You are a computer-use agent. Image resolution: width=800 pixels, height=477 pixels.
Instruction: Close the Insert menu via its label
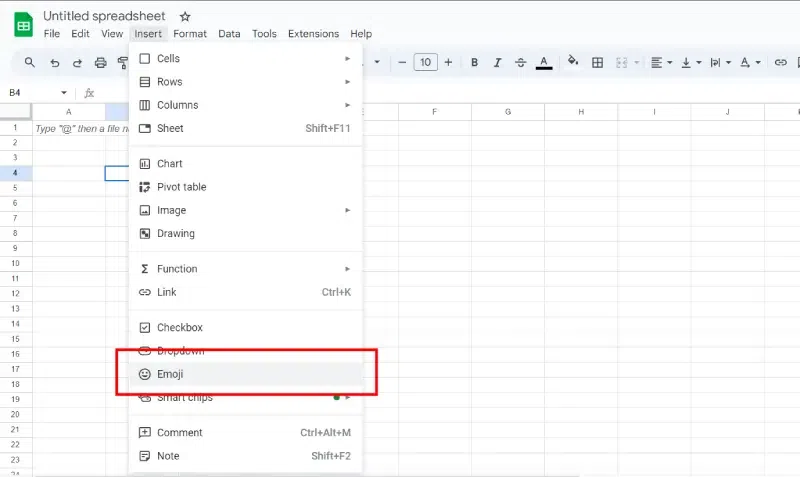click(148, 34)
